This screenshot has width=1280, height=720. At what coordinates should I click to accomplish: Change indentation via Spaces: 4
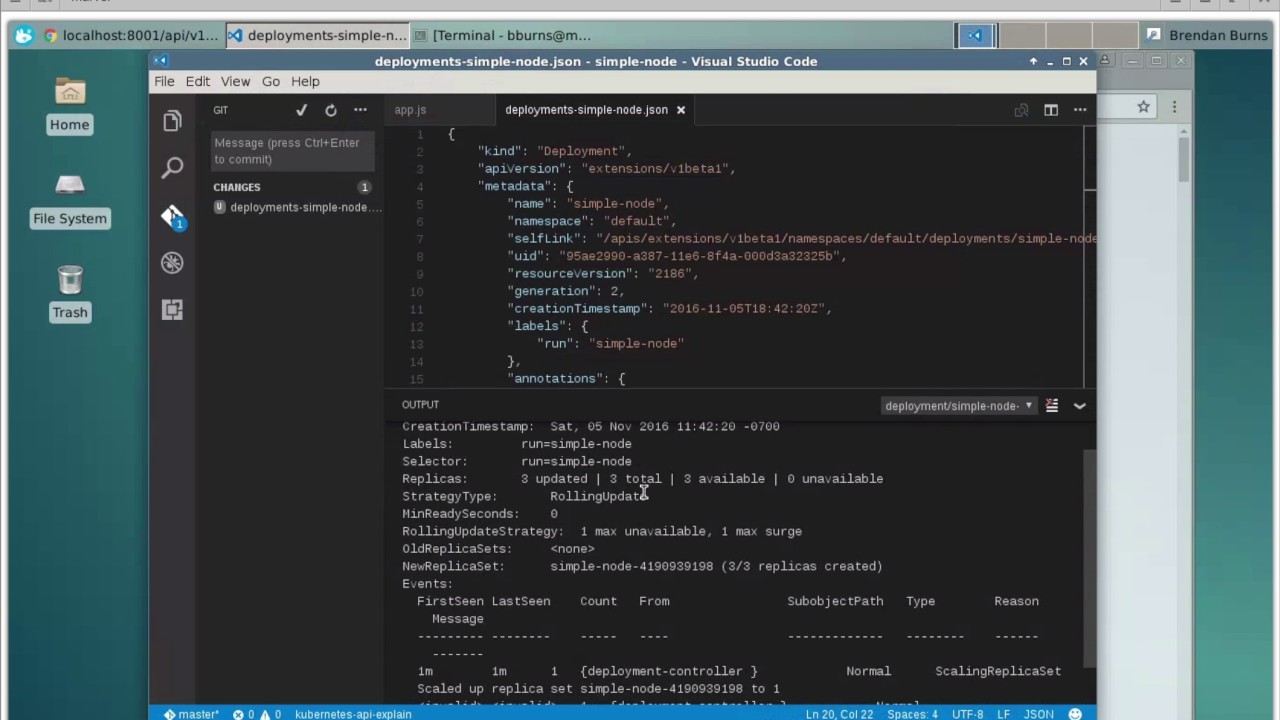pyautogui.click(x=913, y=714)
